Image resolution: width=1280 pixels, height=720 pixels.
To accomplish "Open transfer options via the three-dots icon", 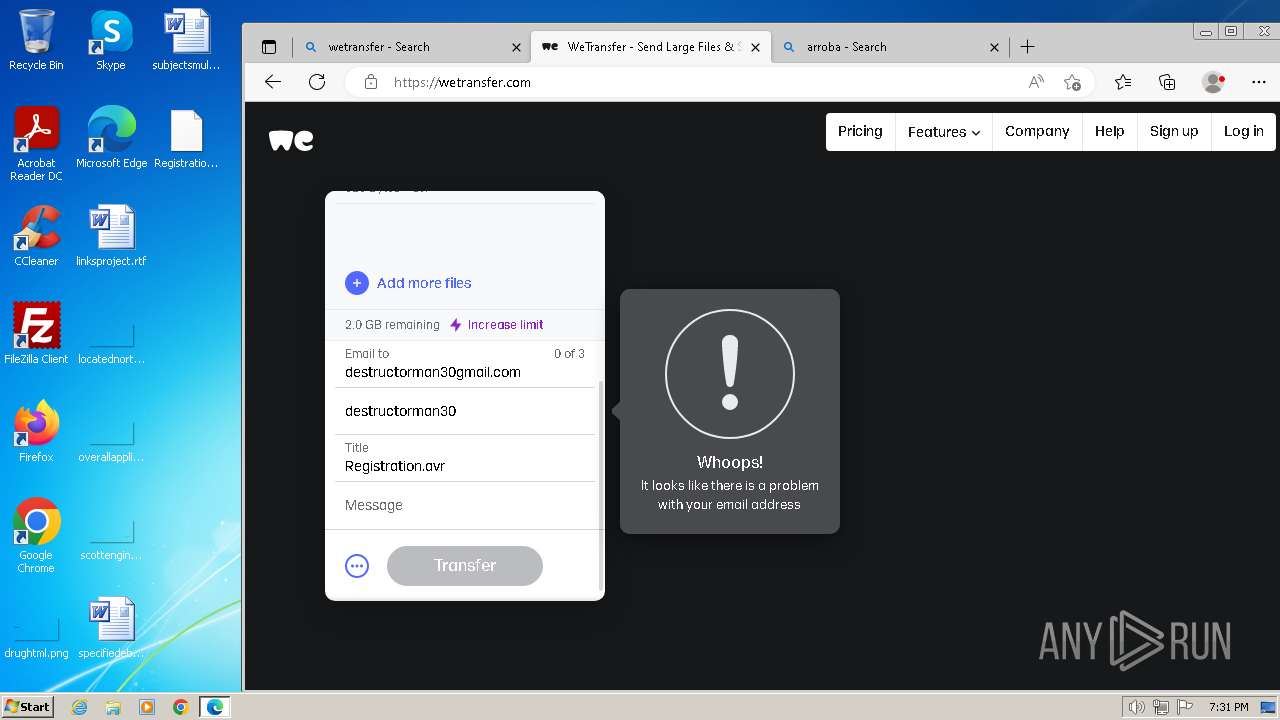I will [x=357, y=566].
